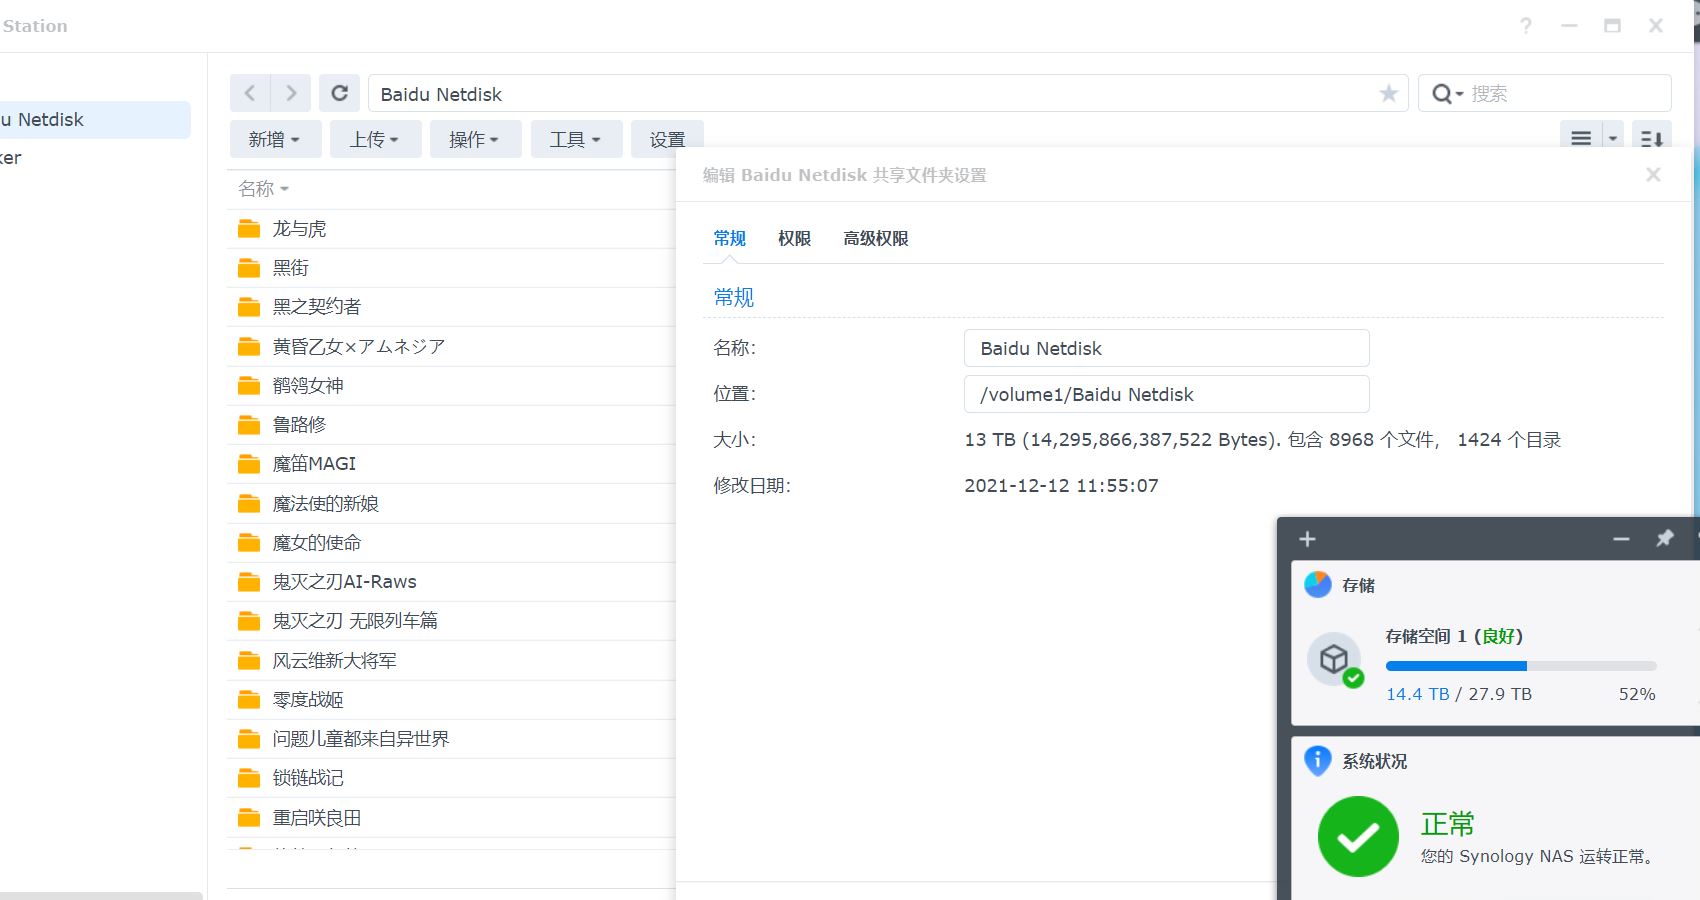Switch to the 高级权限 tab

[x=875, y=238]
